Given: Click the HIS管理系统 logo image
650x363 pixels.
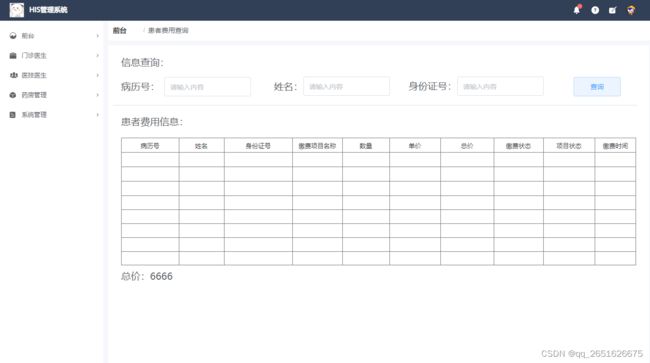Looking at the screenshot, I should [x=17, y=10].
